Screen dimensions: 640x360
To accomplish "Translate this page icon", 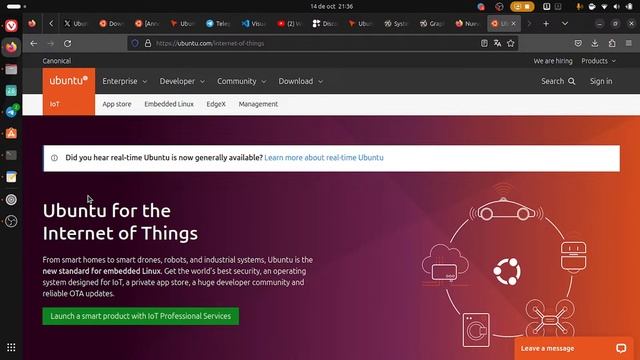I will [497, 43].
